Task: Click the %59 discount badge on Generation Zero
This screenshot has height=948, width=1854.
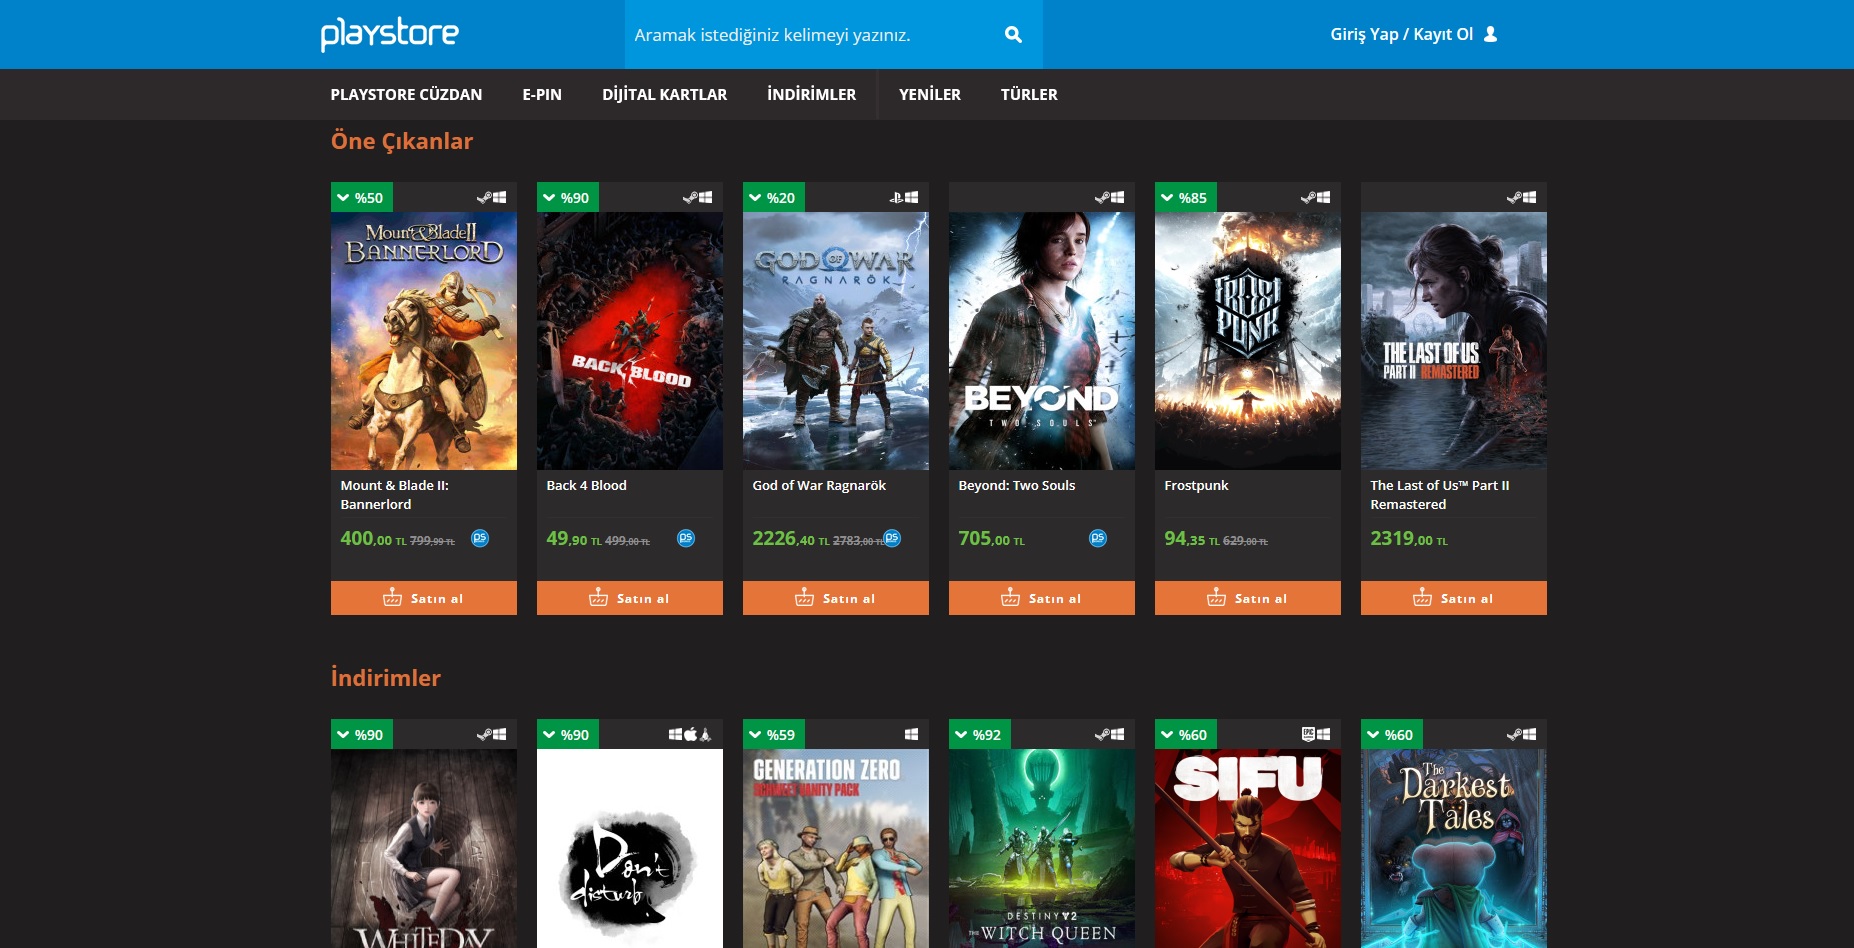Action: pos(774,735)
